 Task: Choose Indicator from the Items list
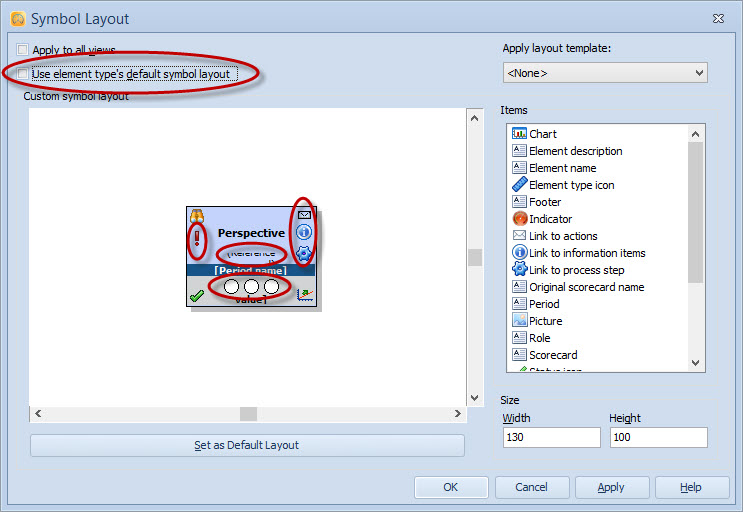click(x=550, y=219)
